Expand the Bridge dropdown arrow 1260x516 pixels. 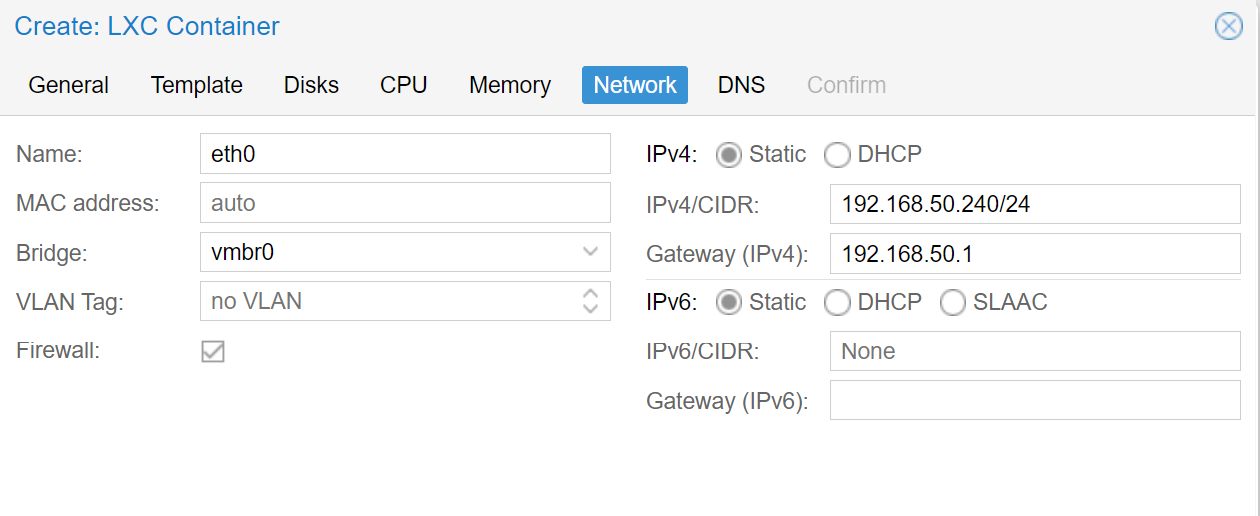590,252
